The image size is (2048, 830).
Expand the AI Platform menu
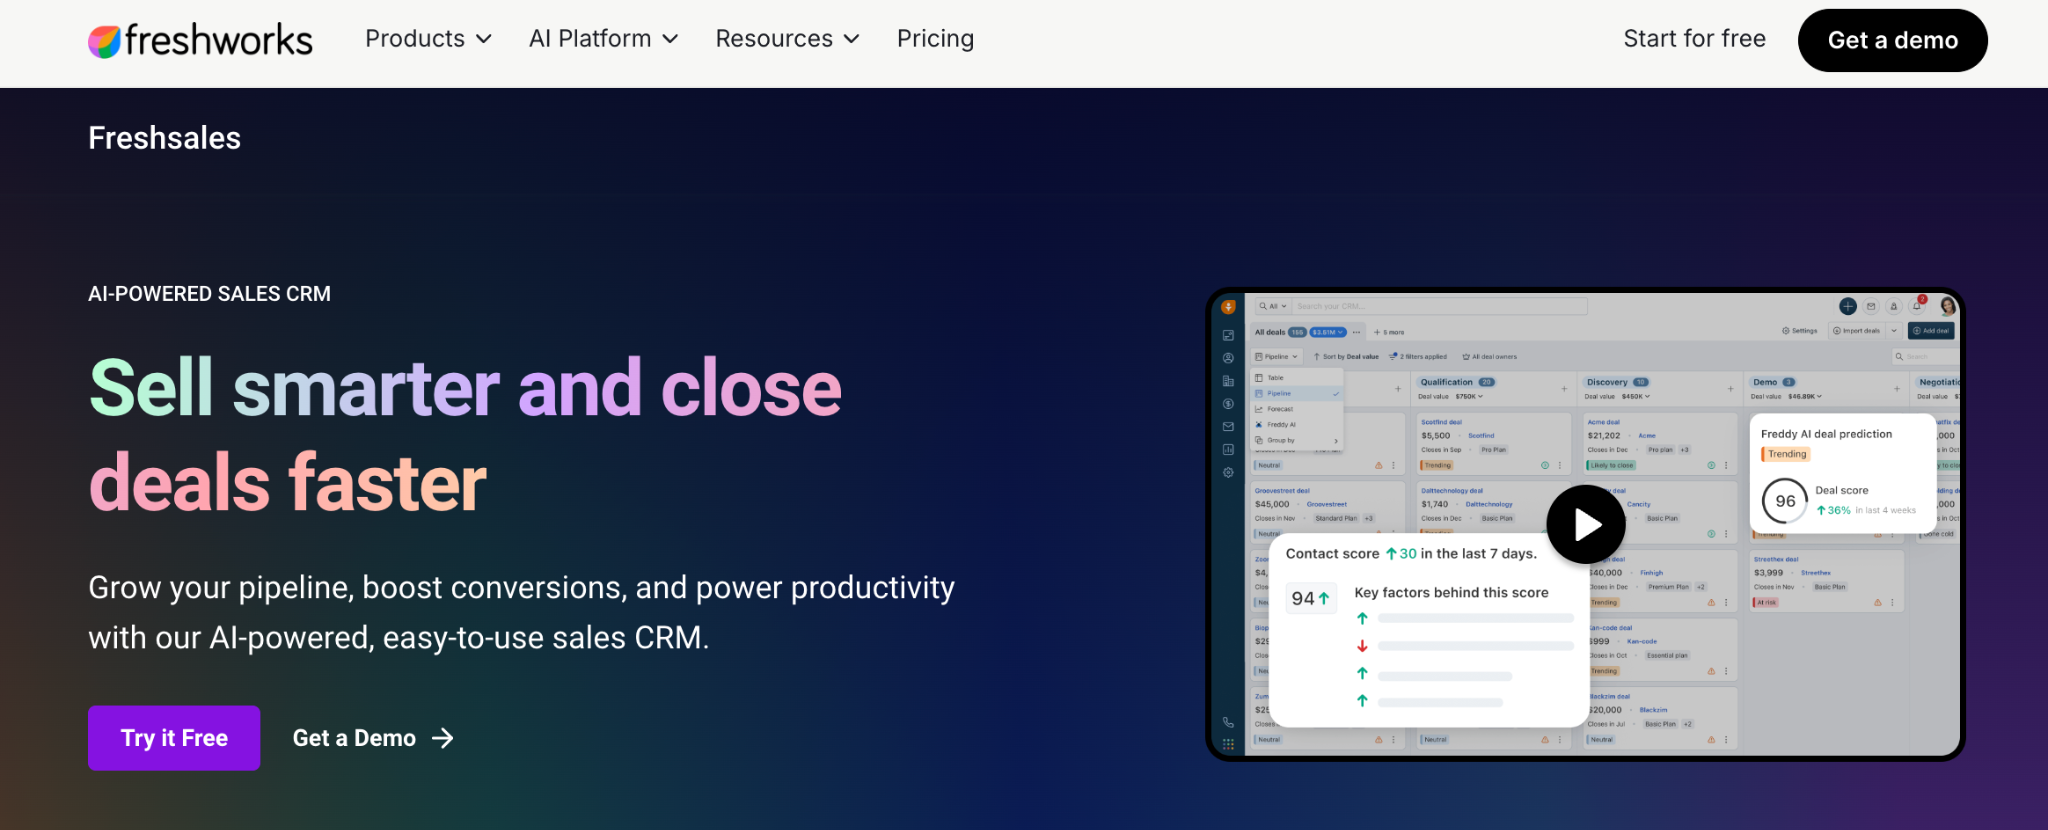604,39
